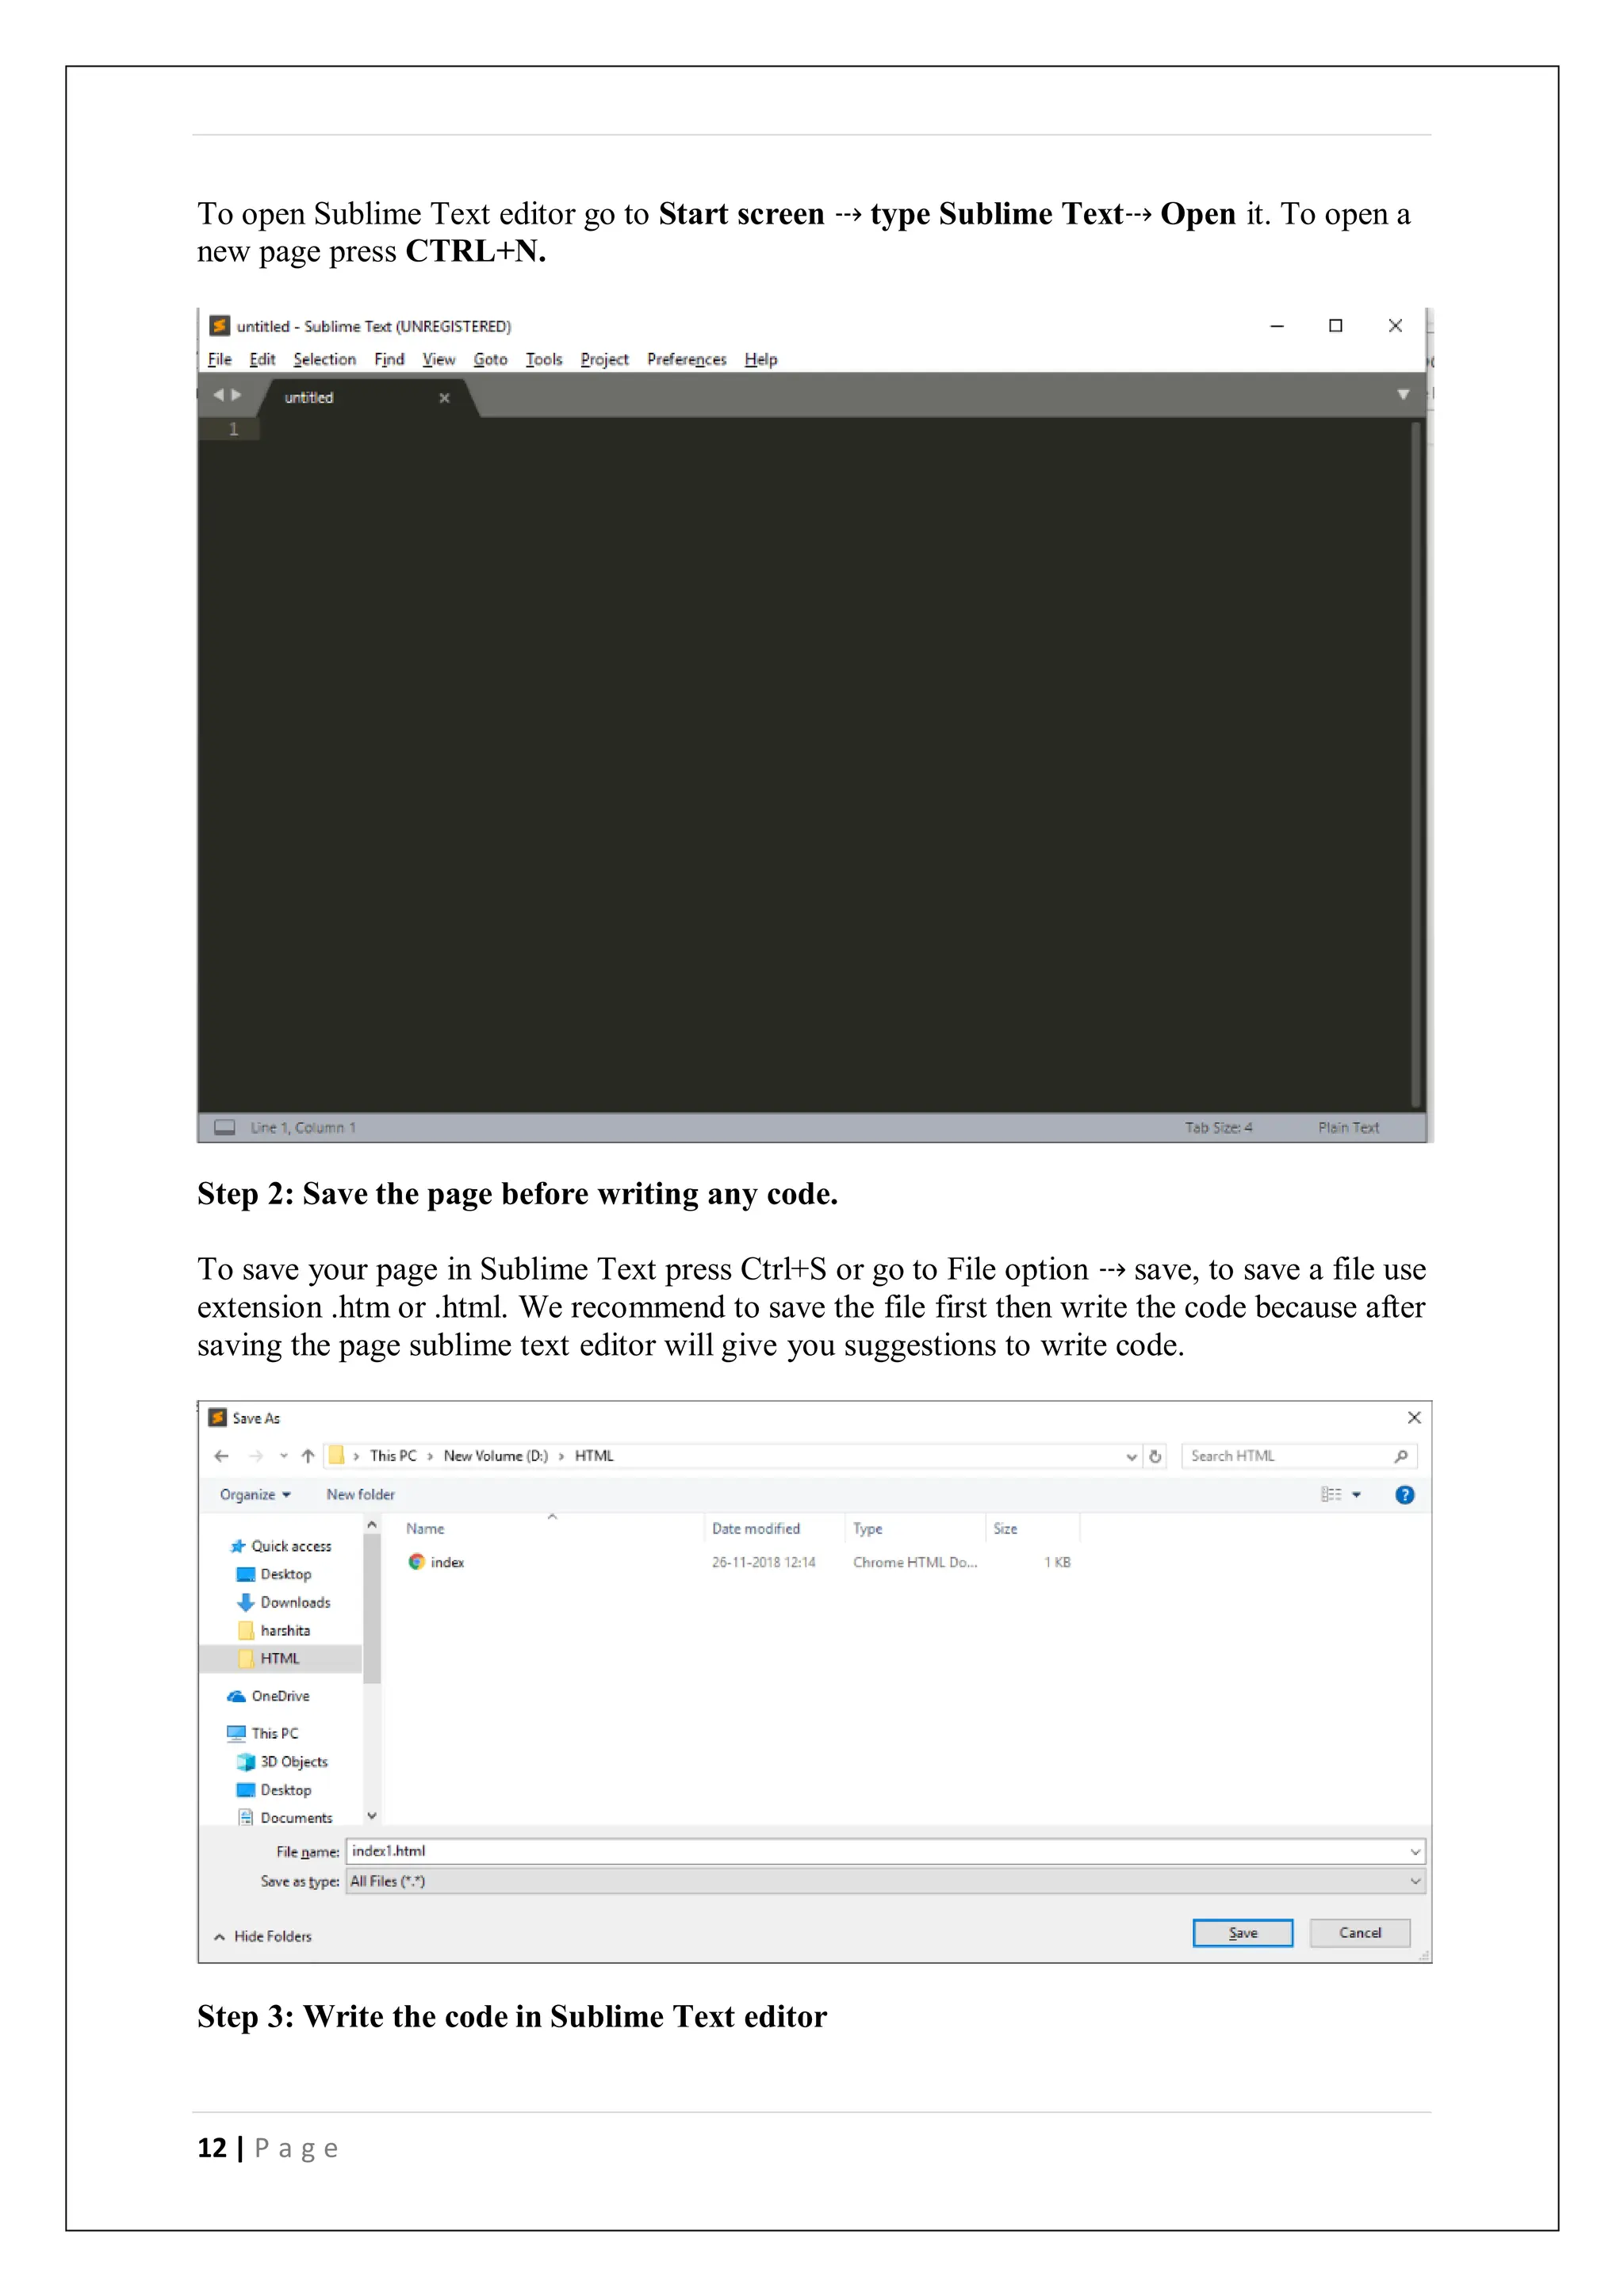Sort by Date modified column
The width and height of the screenshot is (1624, 2296).
pos(756,1528)
